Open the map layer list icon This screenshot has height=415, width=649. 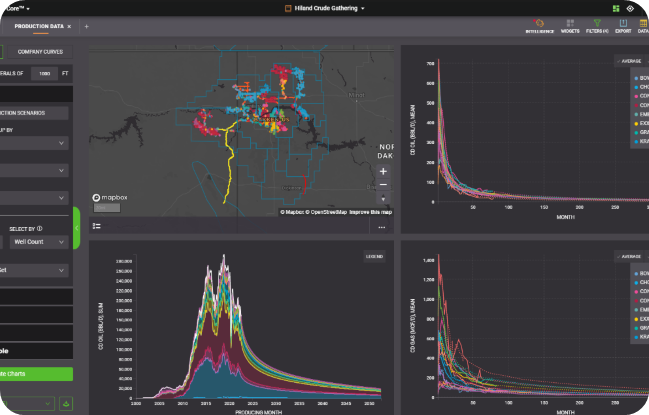(x=97, y=226)
